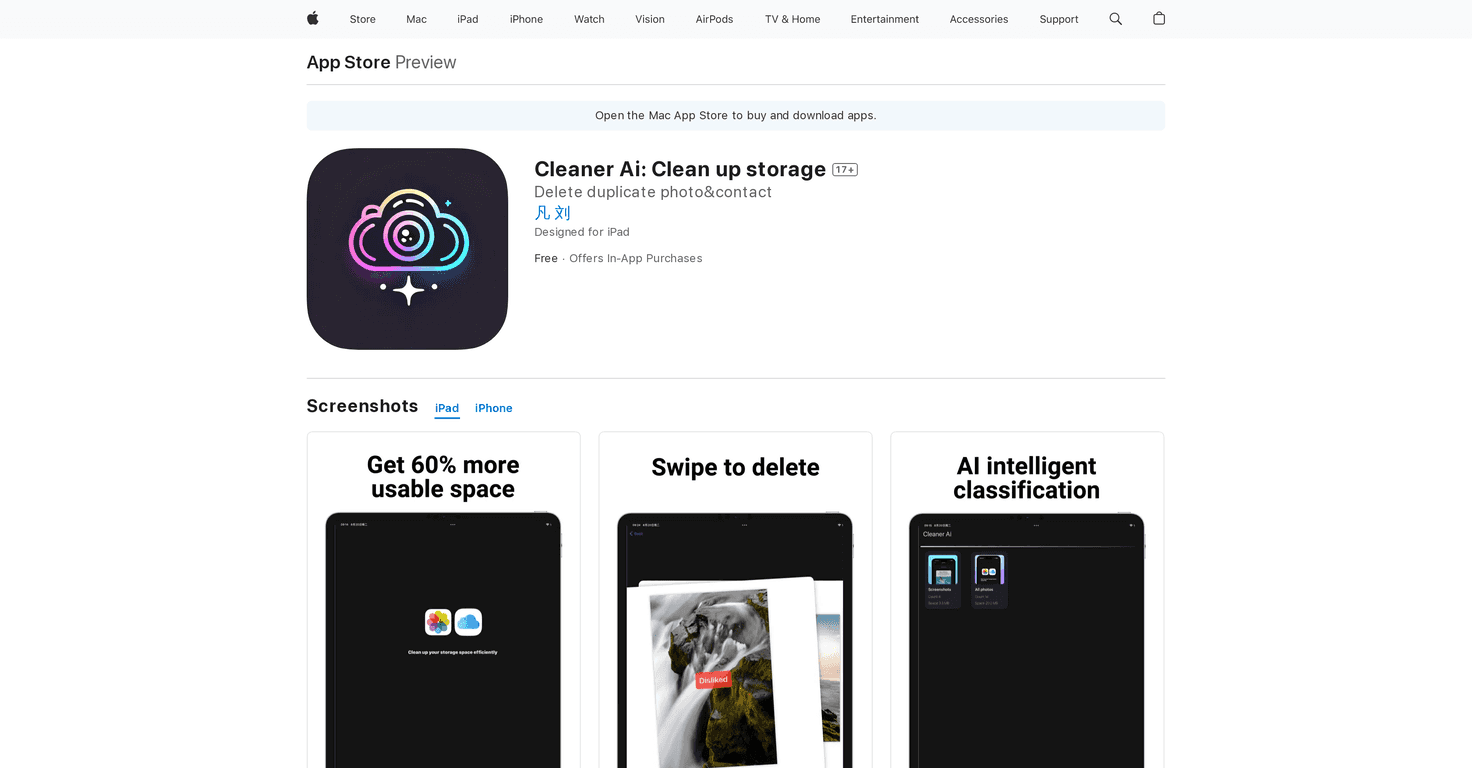
Task: Click the App Store Preview link
Action: coord(348,62)
